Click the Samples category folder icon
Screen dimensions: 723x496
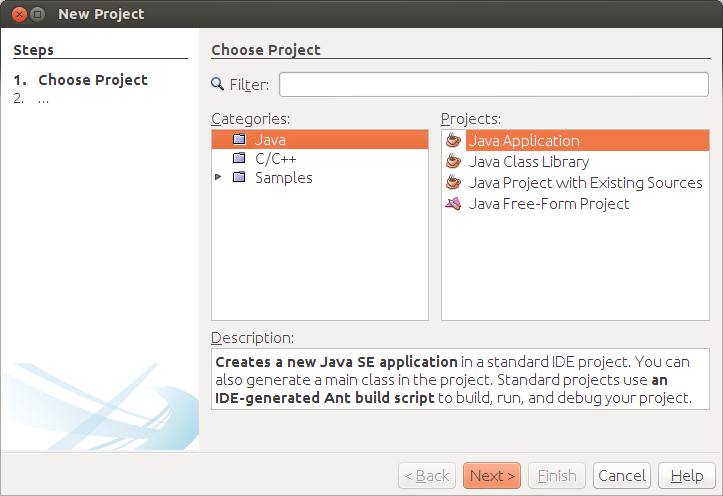(x=239, y=178)
